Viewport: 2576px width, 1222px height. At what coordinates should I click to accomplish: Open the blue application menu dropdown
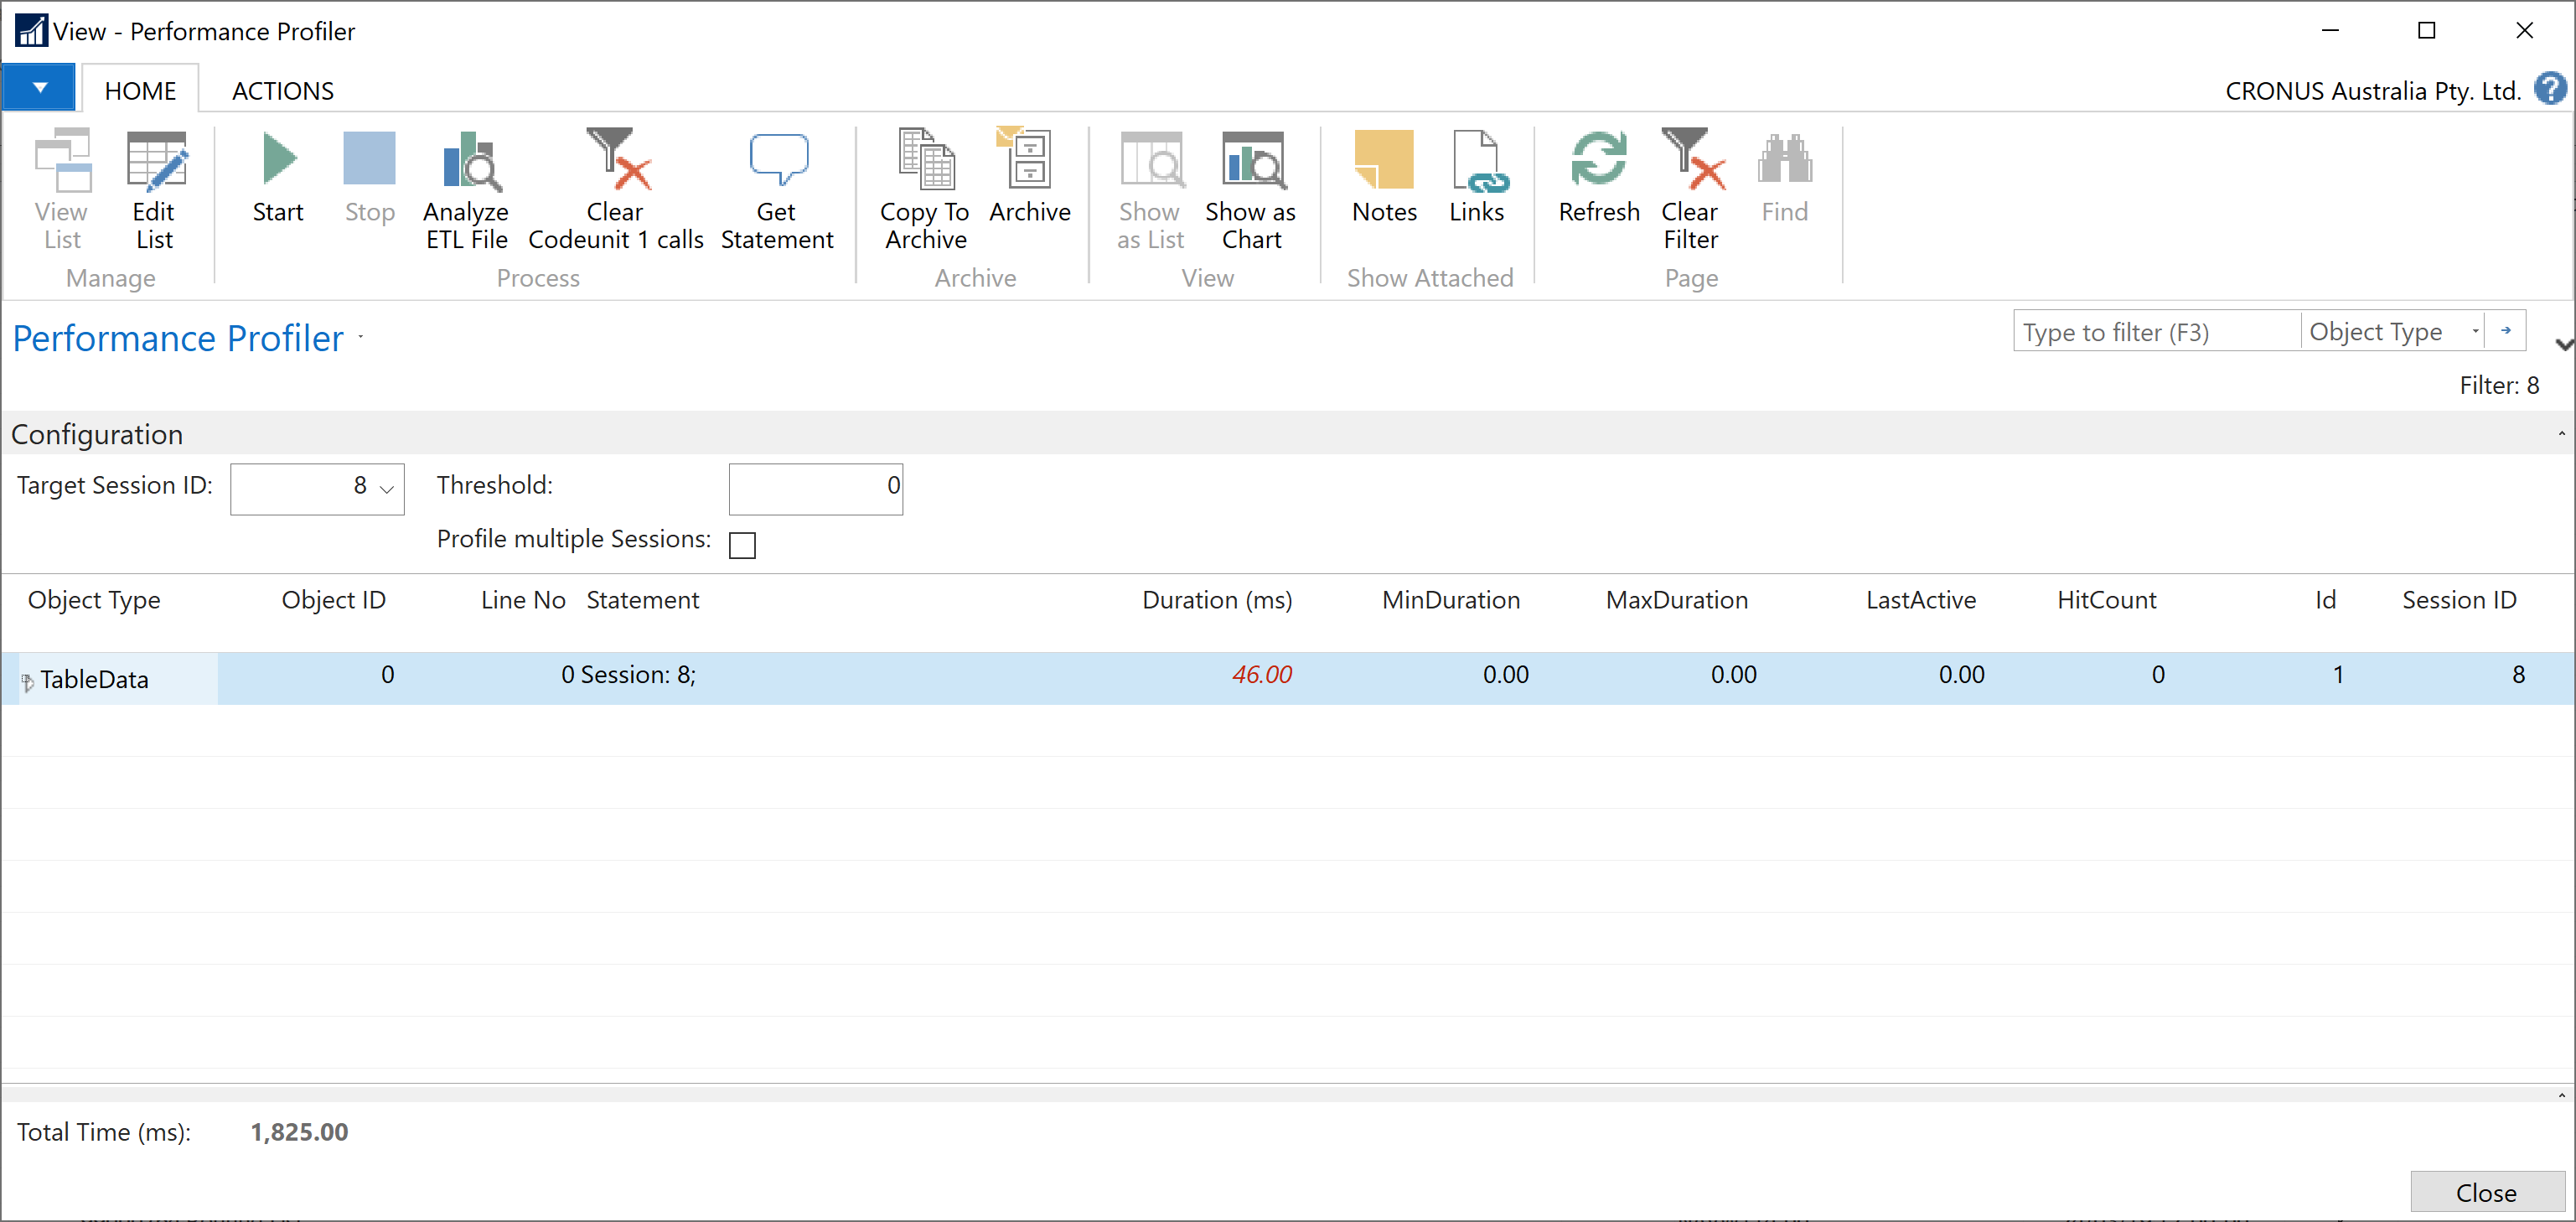point(39,88)
